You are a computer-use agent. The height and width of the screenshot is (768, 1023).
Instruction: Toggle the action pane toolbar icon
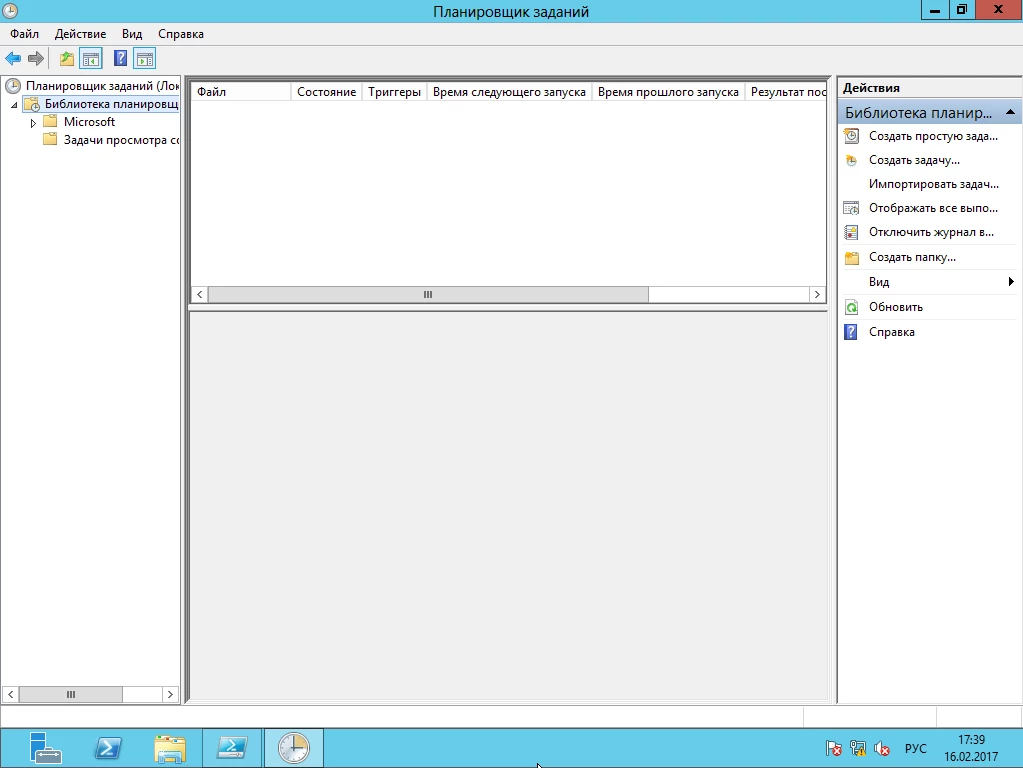pyautogui.click(x=145, y=59)
